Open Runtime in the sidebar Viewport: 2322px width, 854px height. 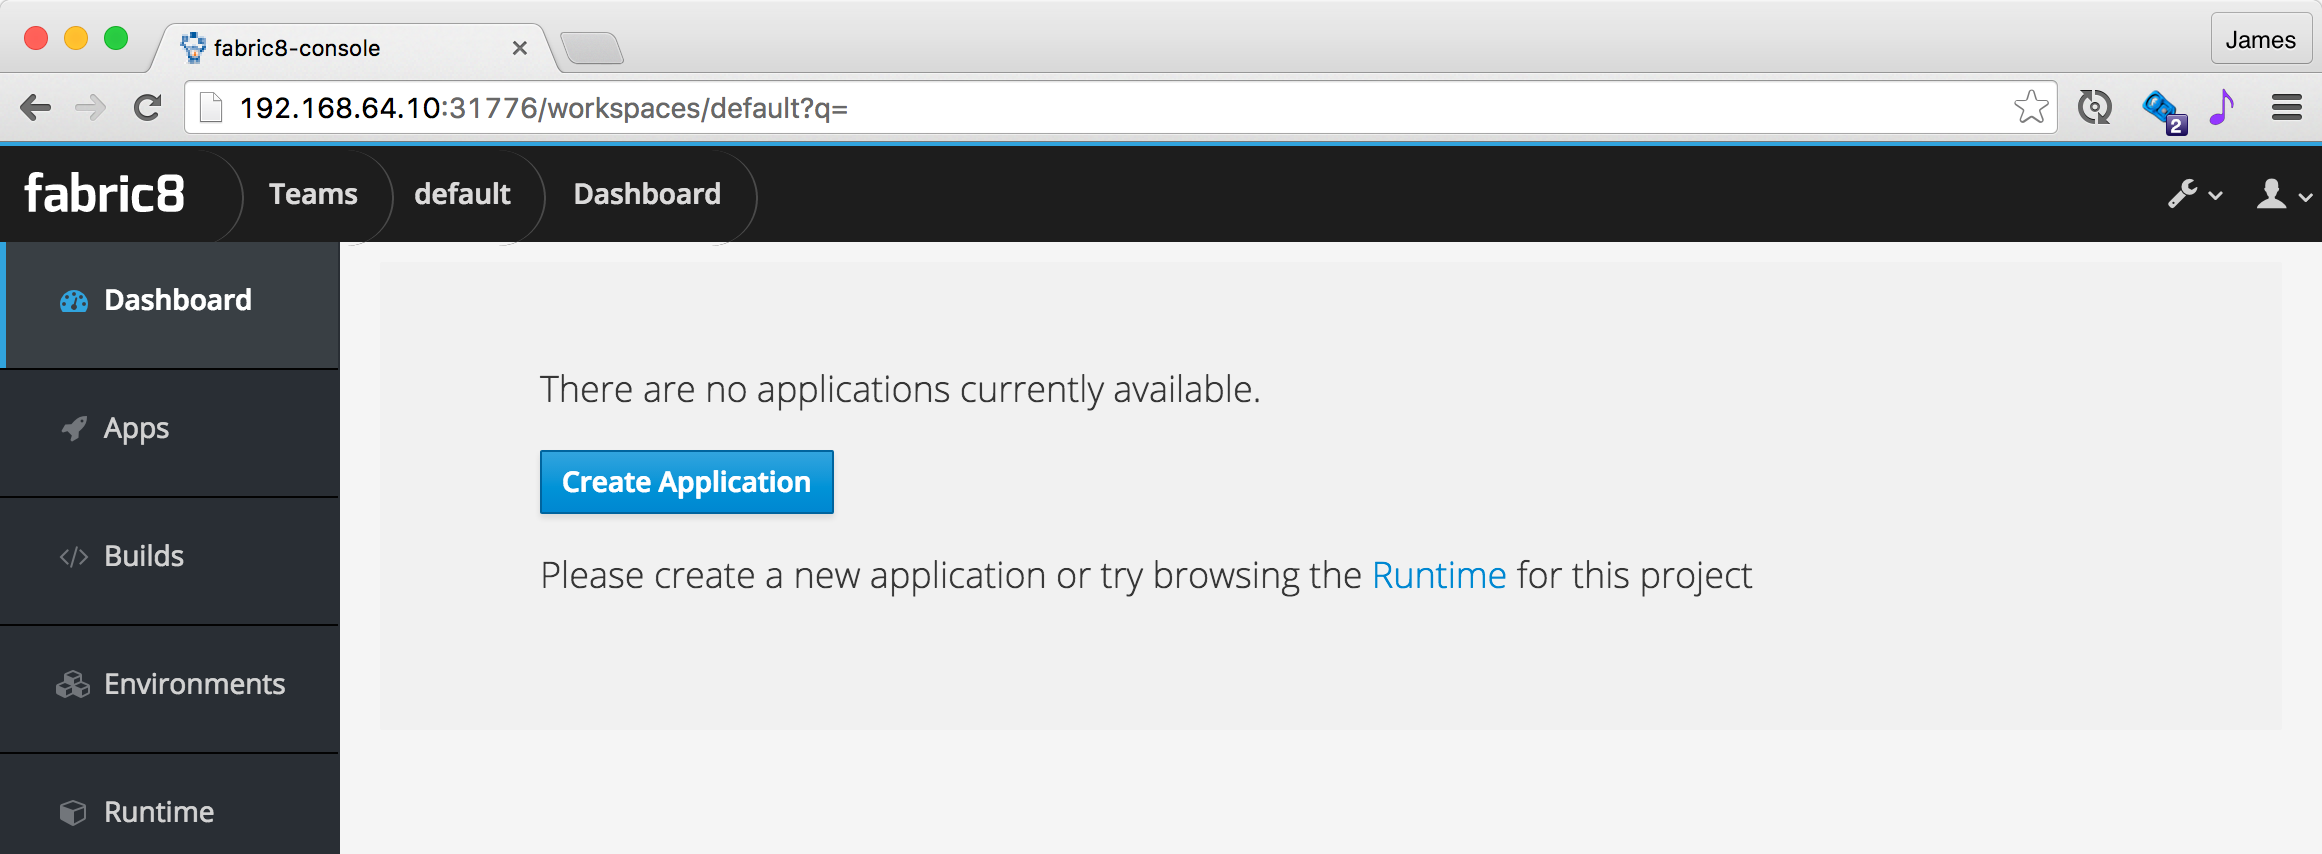(x=170, y=806)
